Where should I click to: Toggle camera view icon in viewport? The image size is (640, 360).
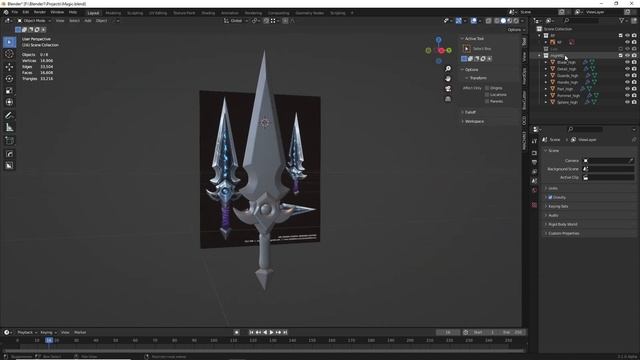448,89
